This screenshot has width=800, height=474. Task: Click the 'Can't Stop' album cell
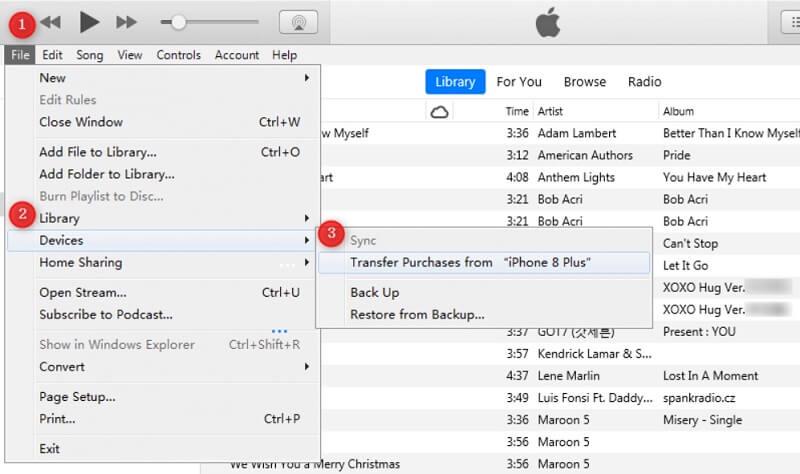[x=690, y=243]
